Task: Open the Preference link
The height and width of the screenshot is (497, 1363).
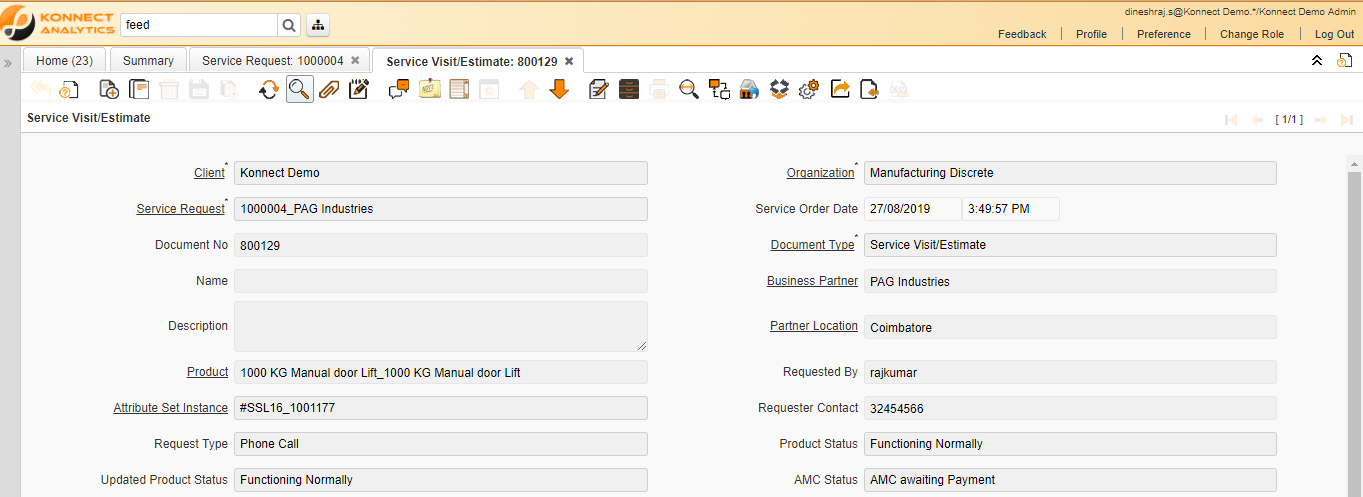Action: click(x=1164, y=34)
